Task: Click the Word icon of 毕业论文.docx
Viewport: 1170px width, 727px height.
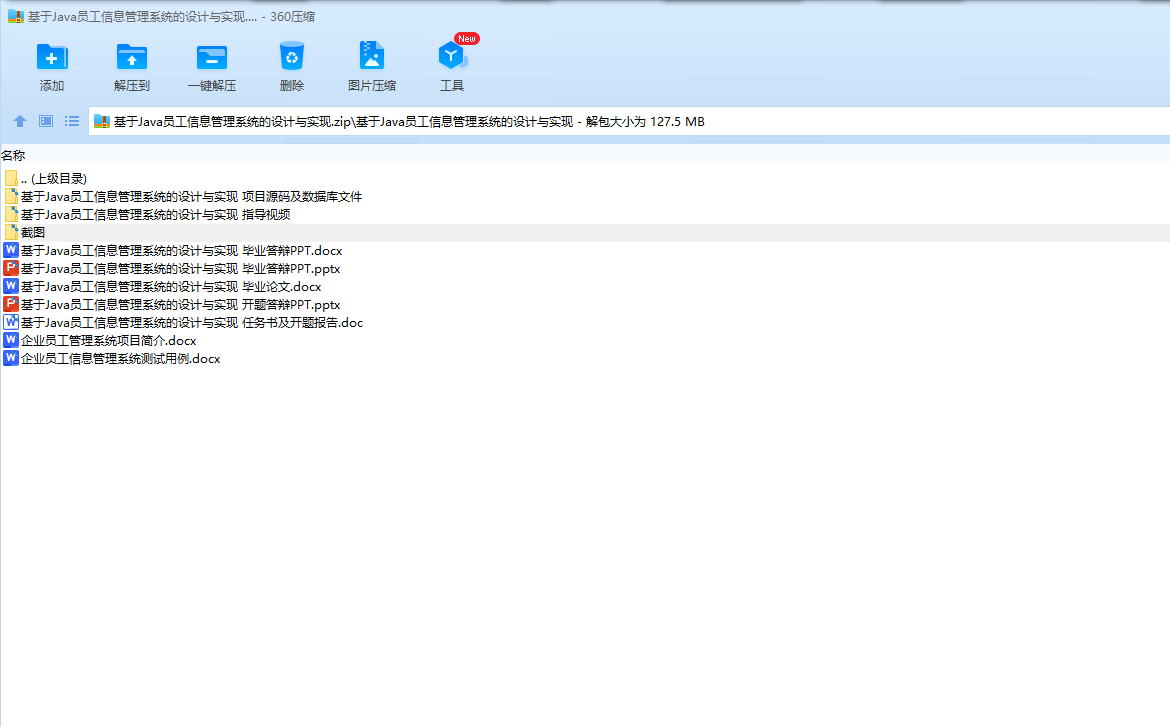Action: pyautogui.click(x=10, y=286)
